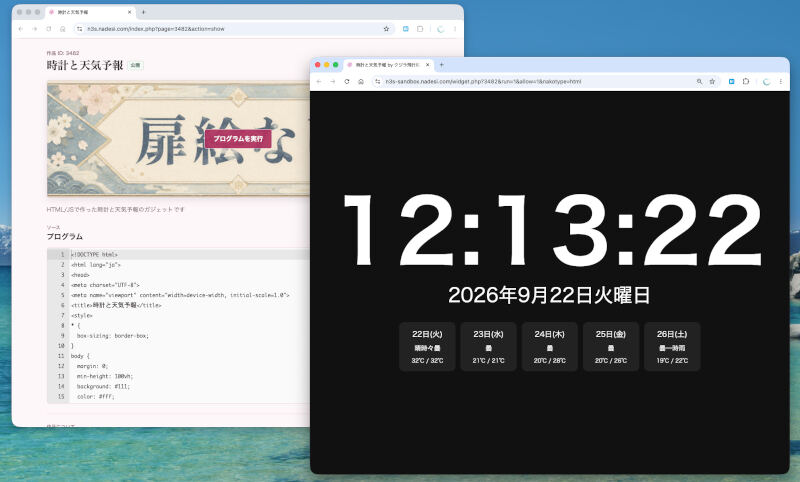The image size is (800, 482).
Task: Click the 22日(火) forecast card
Action: pyautogui.click(x=428, y=347)
